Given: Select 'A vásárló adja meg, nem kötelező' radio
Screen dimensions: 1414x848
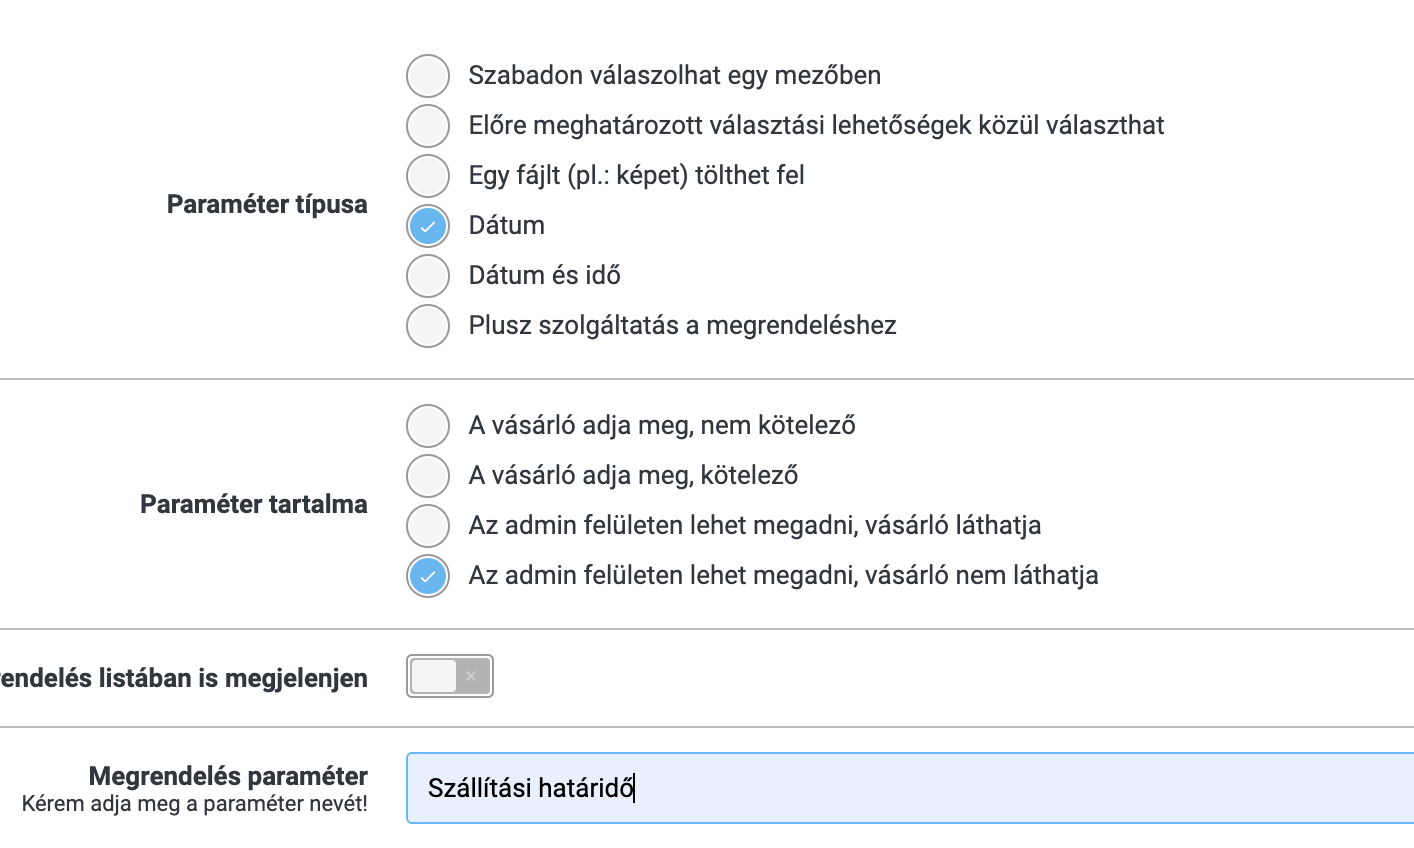Looking at the screenshot, I should click(x=428, y=426).
